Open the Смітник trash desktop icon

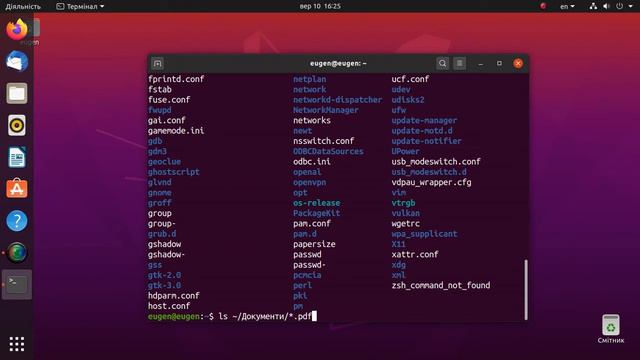(611, 329)
